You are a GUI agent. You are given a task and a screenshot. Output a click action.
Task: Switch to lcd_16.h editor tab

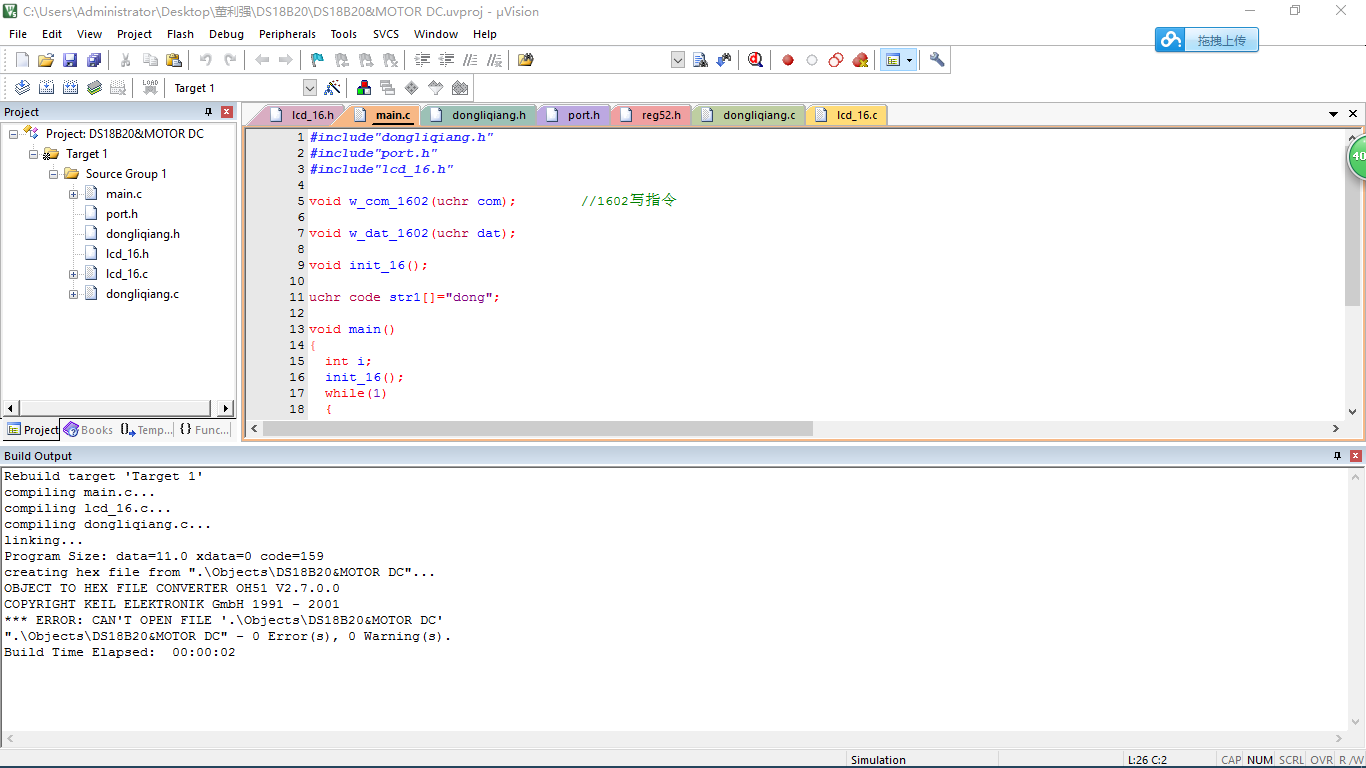point(302,115)
